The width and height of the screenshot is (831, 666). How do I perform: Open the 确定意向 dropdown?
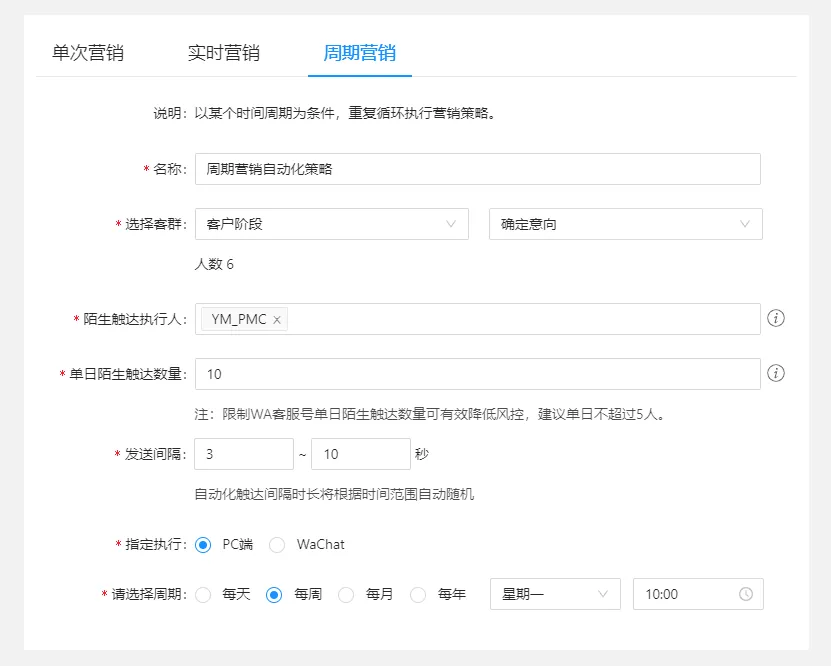[x=625, y=224]
